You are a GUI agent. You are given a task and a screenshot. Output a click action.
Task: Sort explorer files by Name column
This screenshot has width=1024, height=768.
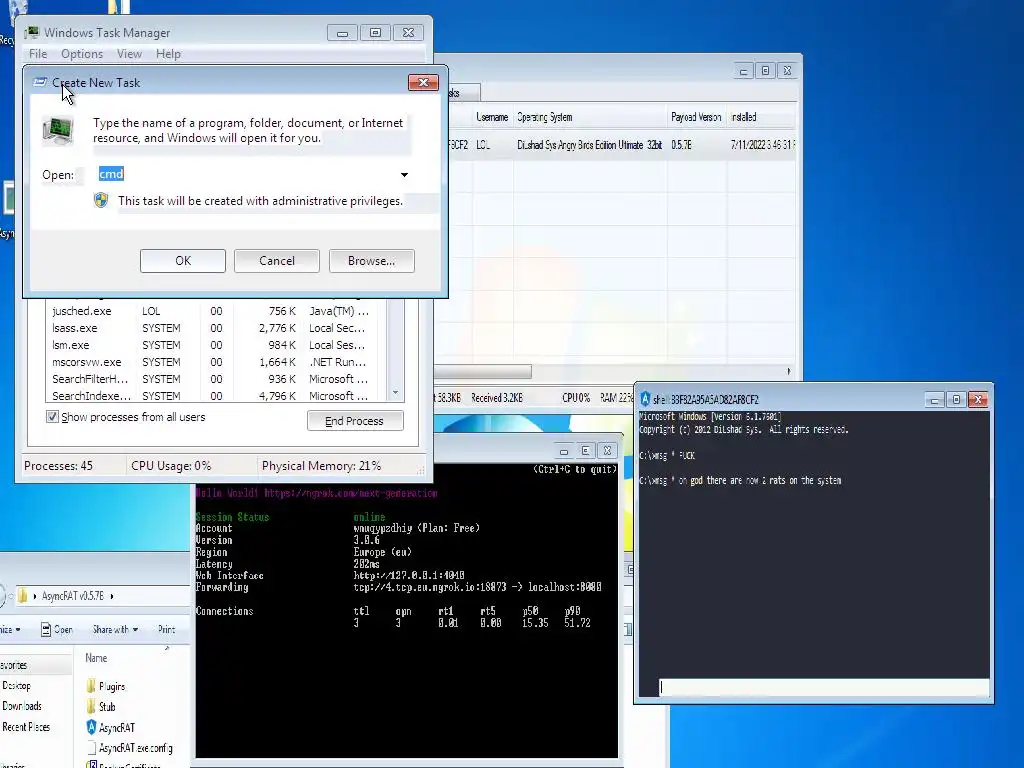pos(96,658)
